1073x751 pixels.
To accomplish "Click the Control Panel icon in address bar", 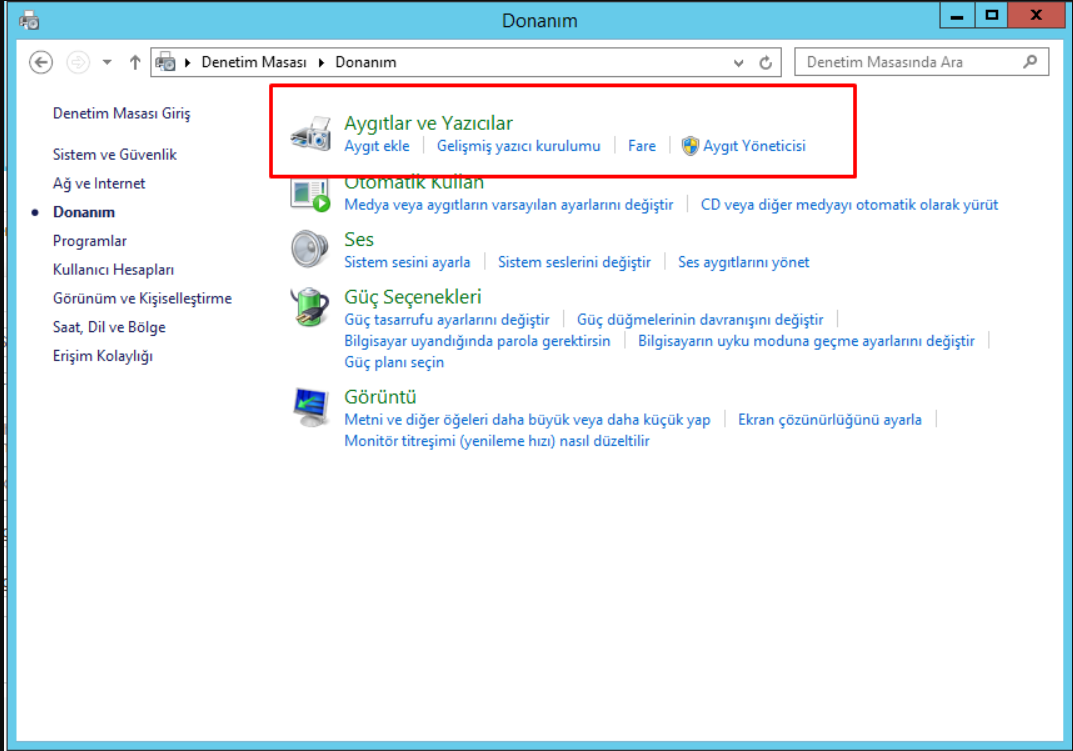I will tap(165, 62).
